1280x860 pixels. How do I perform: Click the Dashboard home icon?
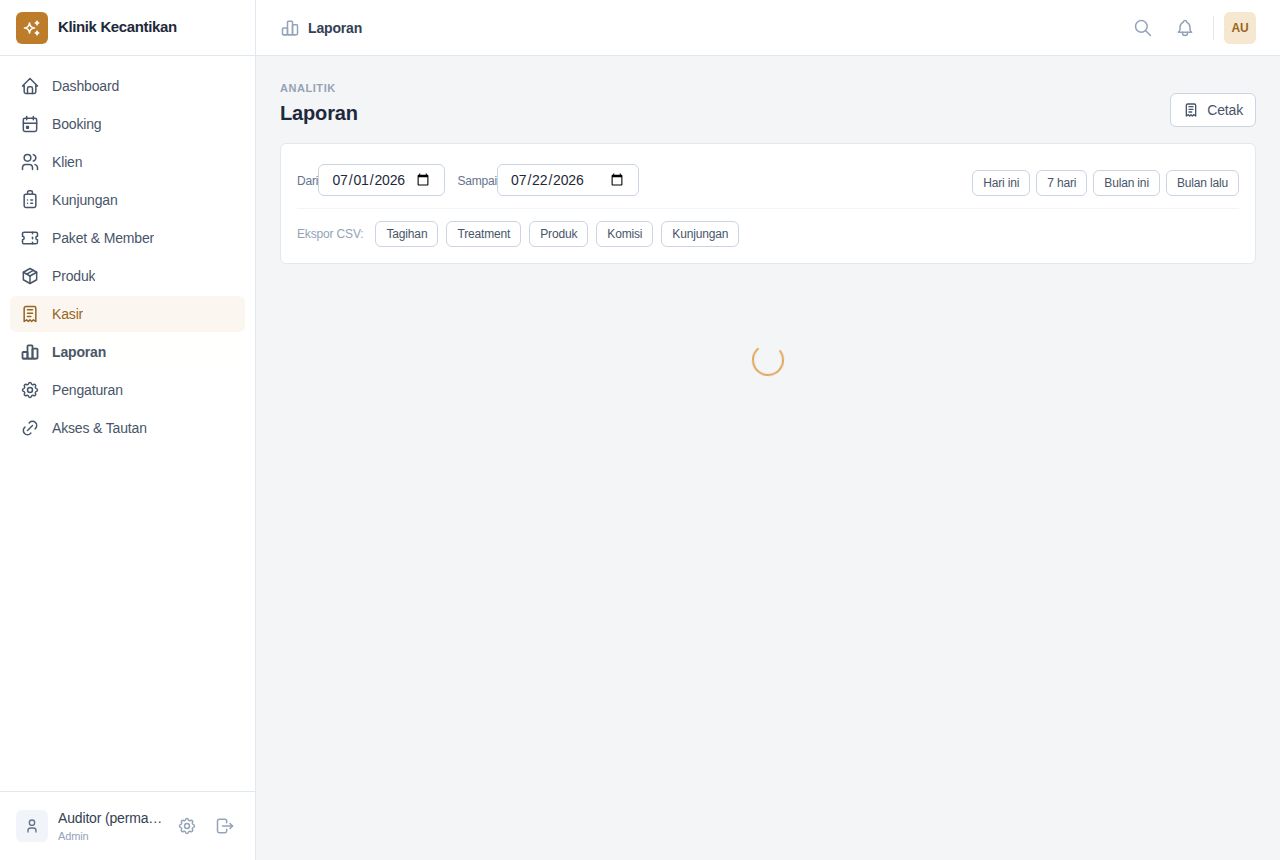click(x=30, y=86)
